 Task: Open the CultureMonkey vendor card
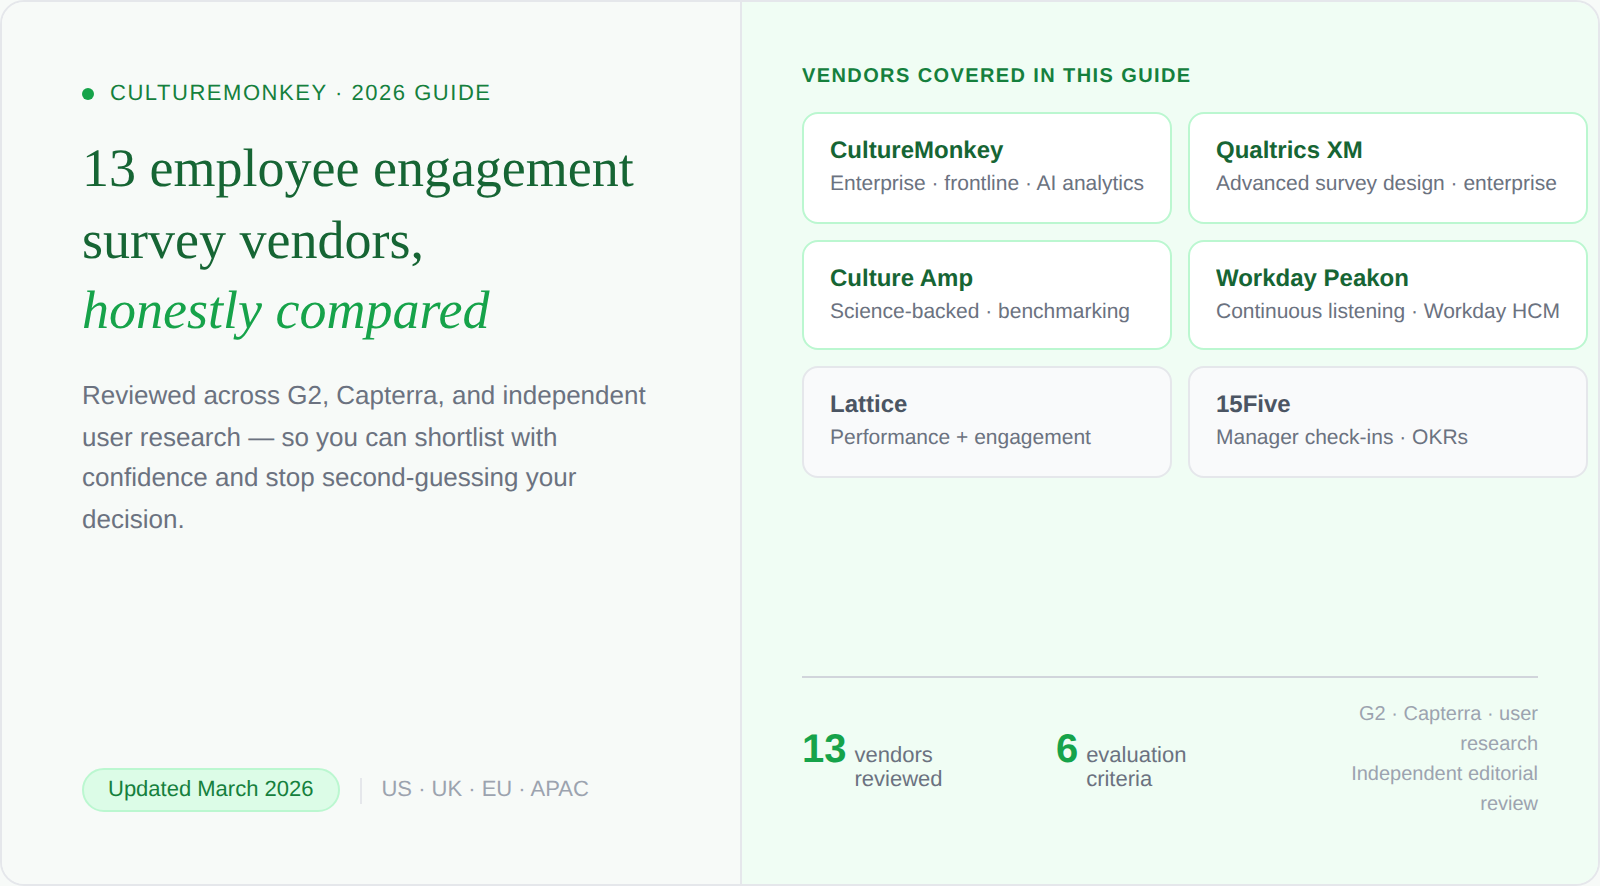click(986, 168)
